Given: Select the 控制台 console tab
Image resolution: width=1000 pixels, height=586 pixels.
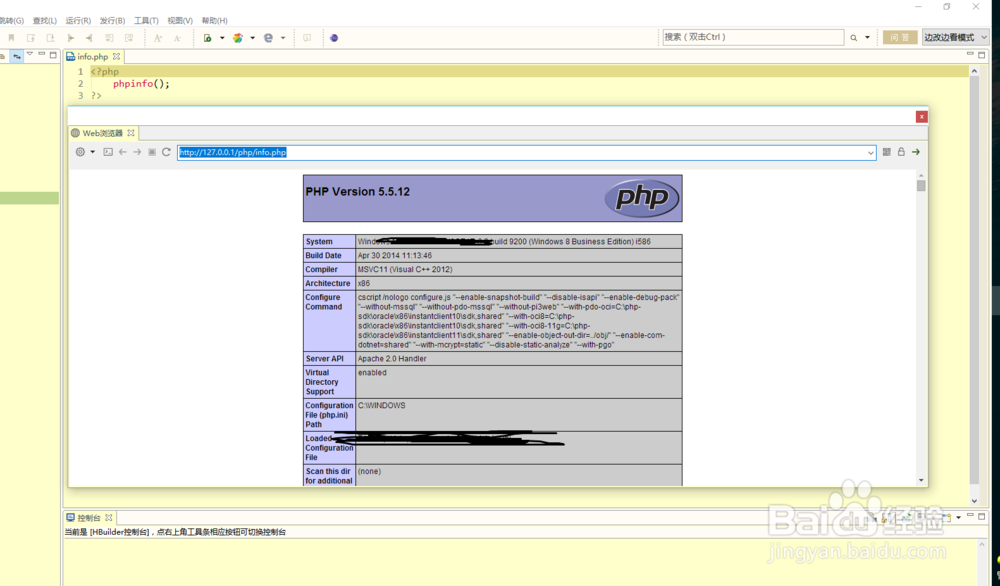Looking at the screenshot, I should pyautogui.click(x=89, y=518).
